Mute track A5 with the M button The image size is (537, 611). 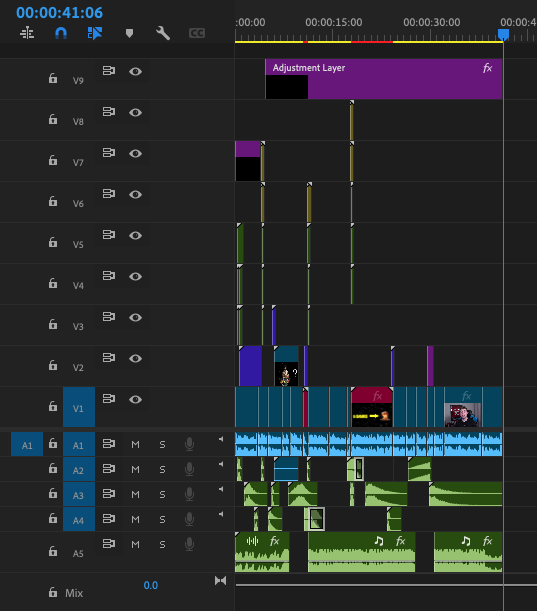click(x=135, y=544)
